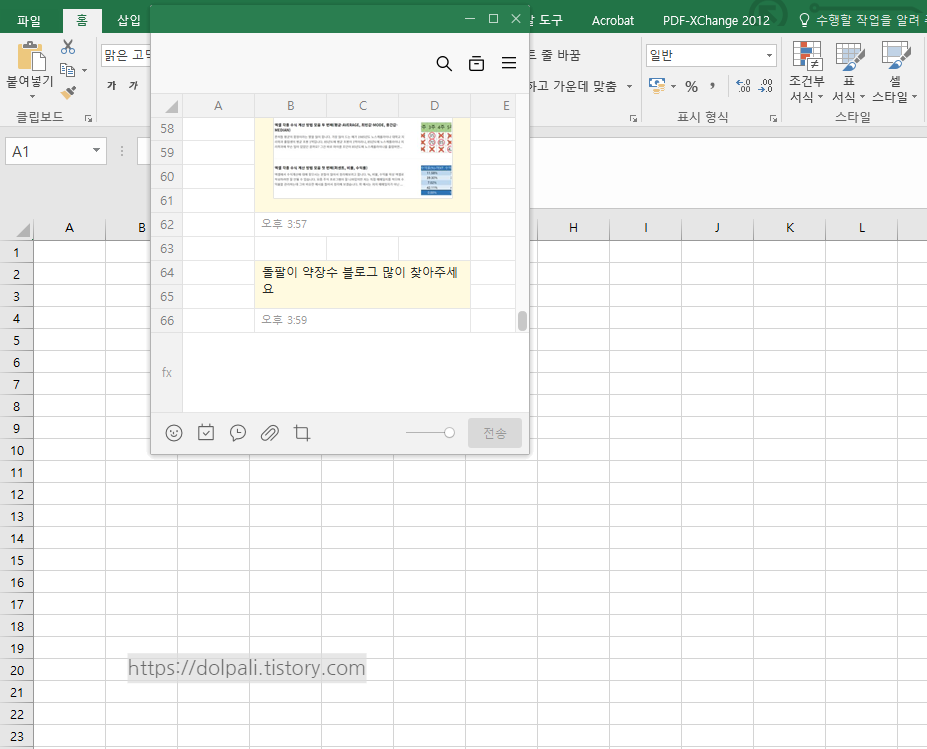
Task: Open the Merge and Center dropdown arrow
Action: click(x=629, y=87)
